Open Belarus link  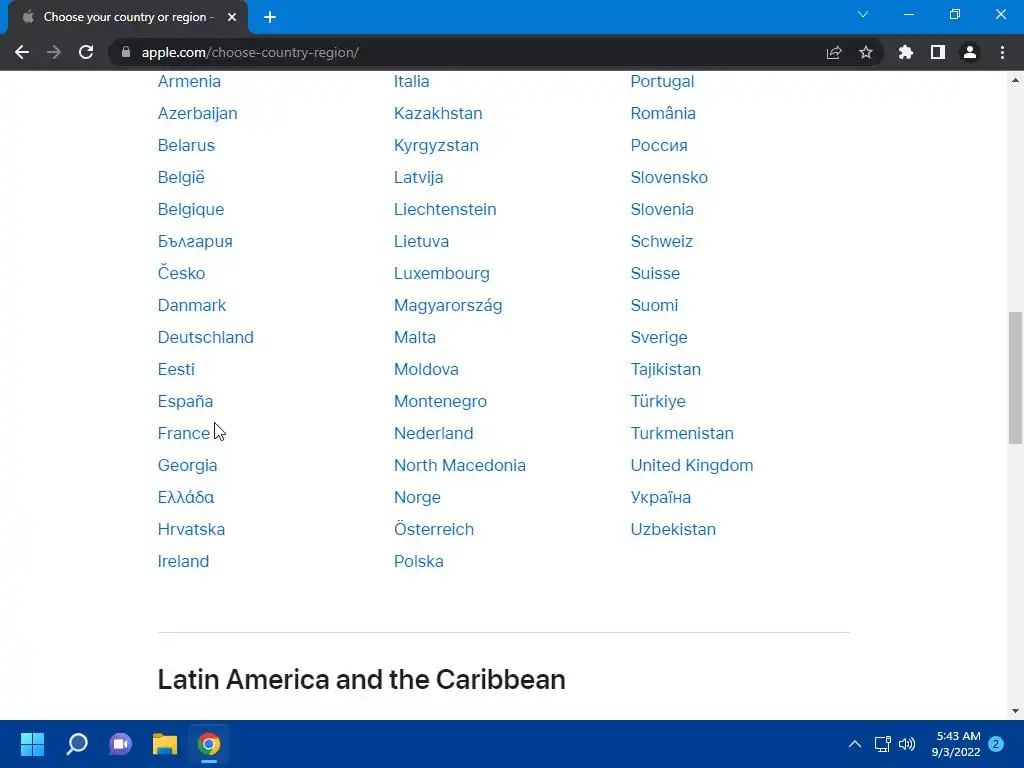pos(186,146)
